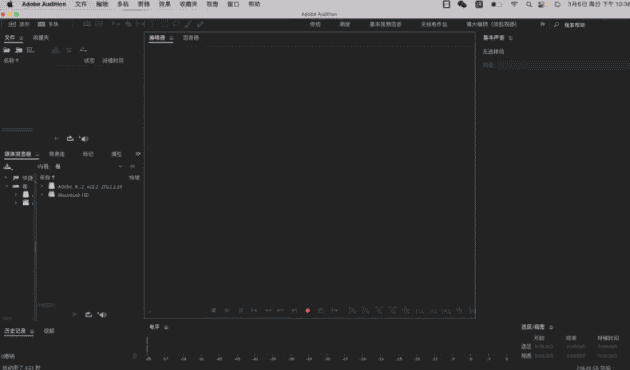Select the Paintbrush Selection tool
Viewport: 630px width, 370px height.
(188, 25)
